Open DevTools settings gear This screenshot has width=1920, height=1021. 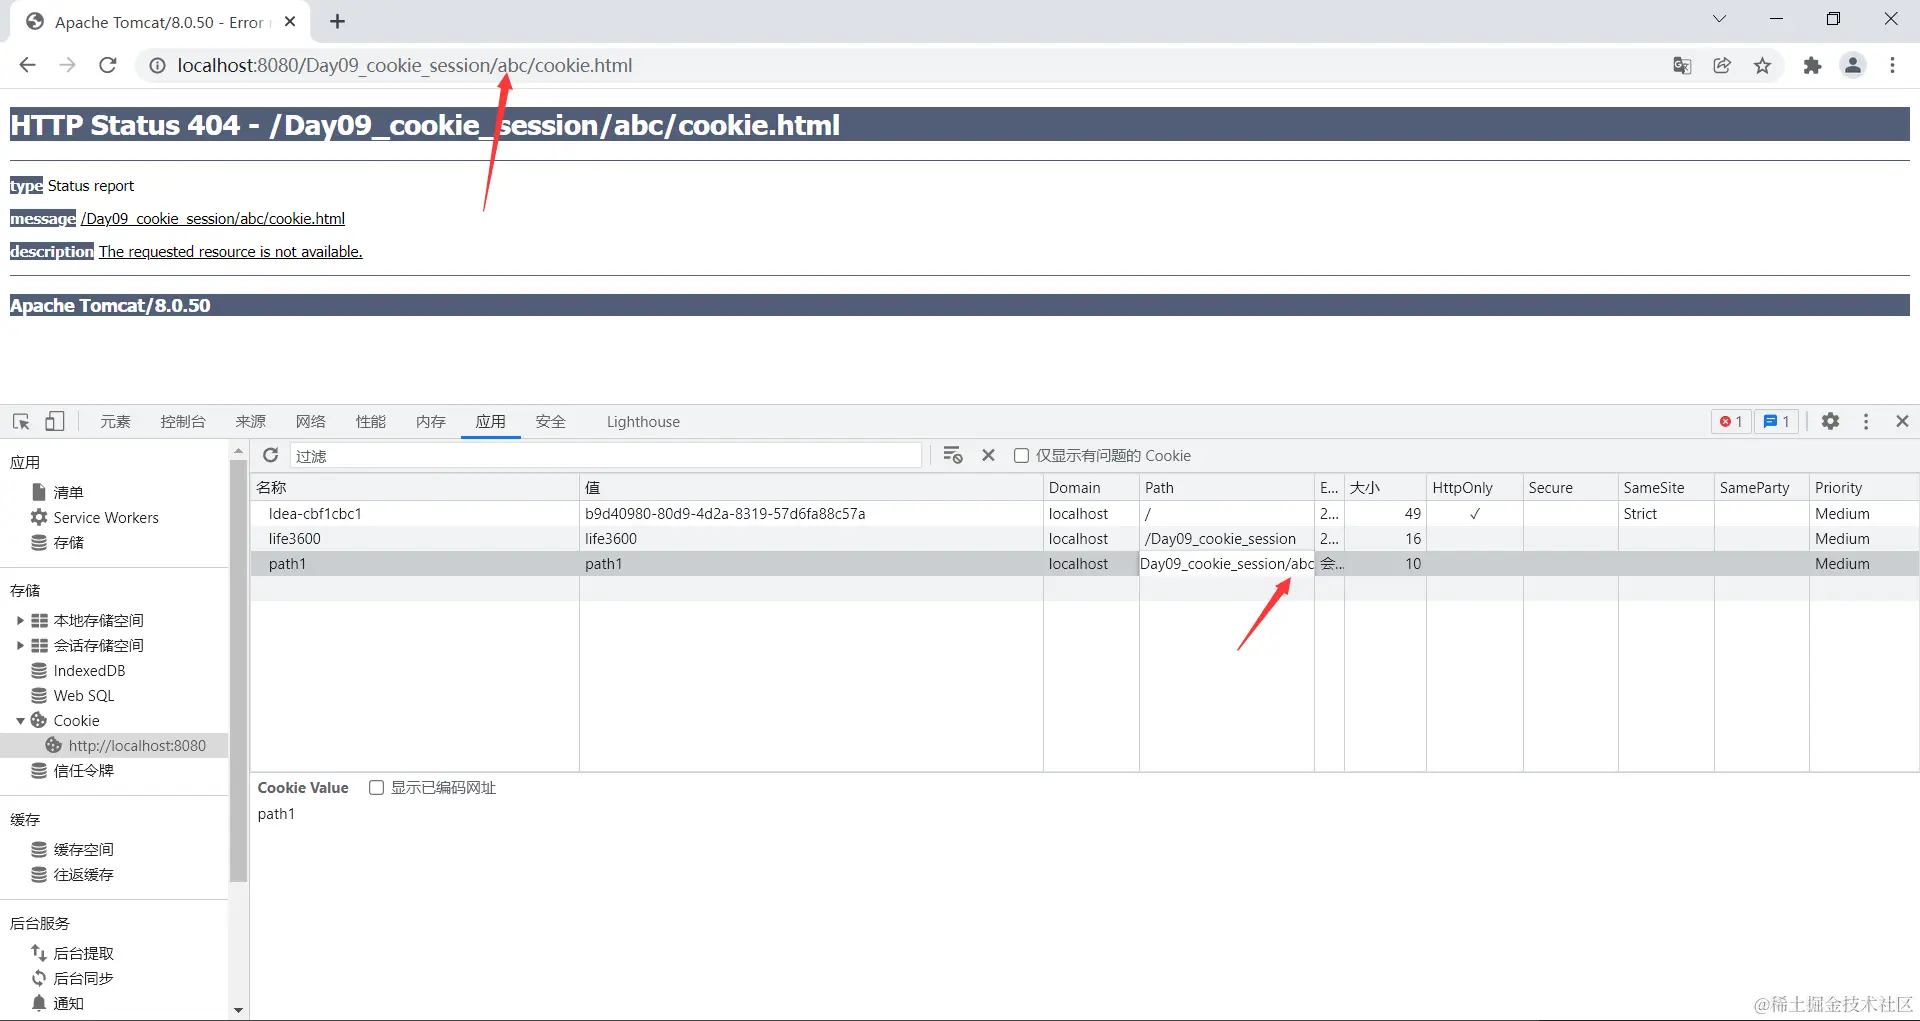(1830, 421)
